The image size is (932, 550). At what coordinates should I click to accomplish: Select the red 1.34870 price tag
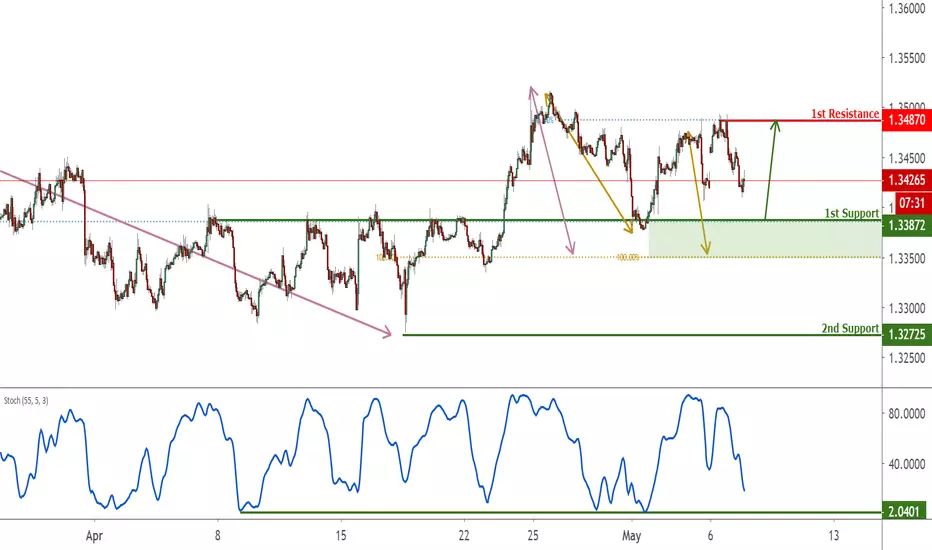click(907, 120)
